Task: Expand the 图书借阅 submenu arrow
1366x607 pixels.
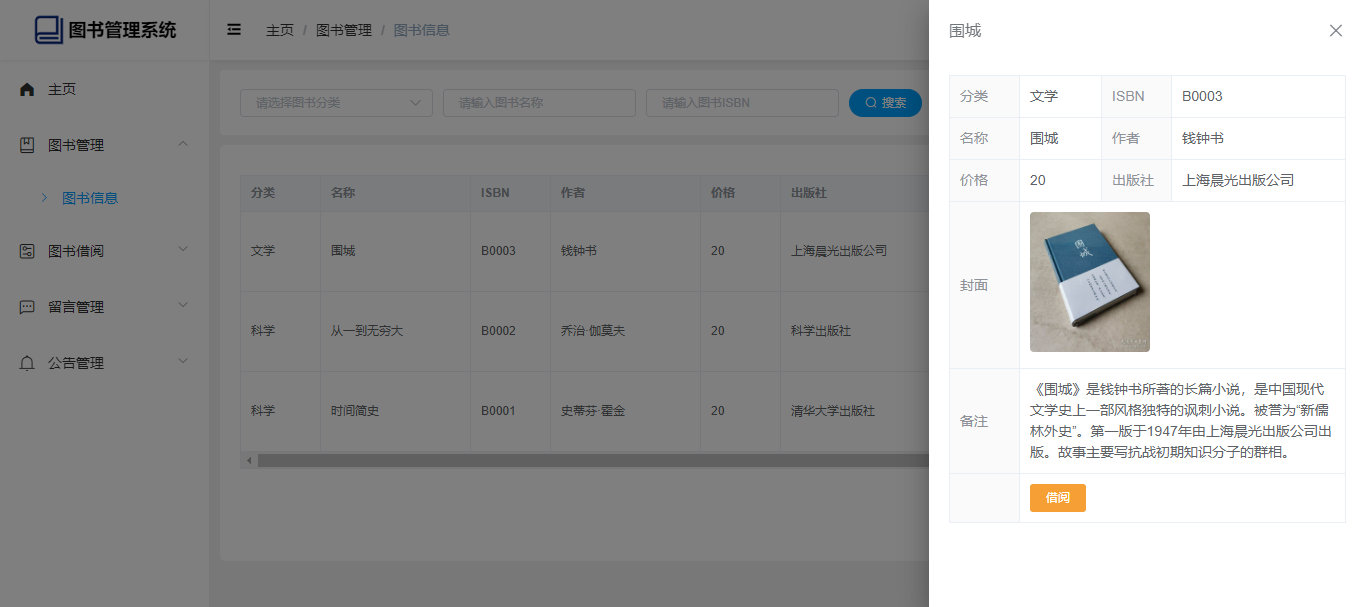Action: pos(183,250)
